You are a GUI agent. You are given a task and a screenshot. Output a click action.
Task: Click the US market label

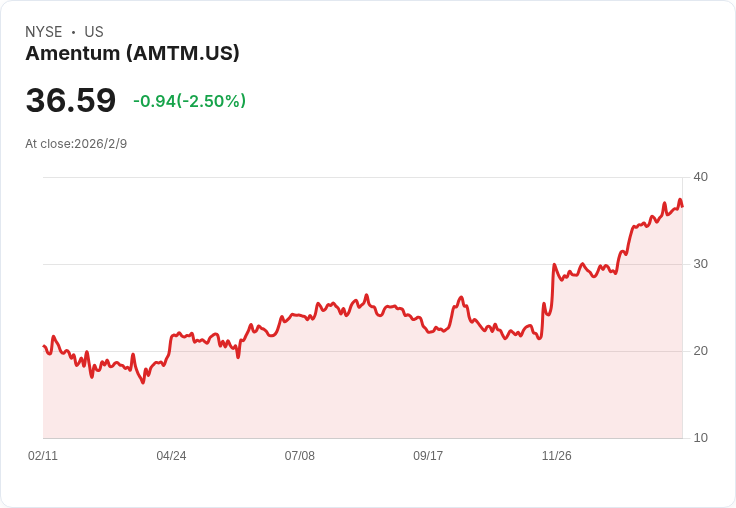coord(94,32)
